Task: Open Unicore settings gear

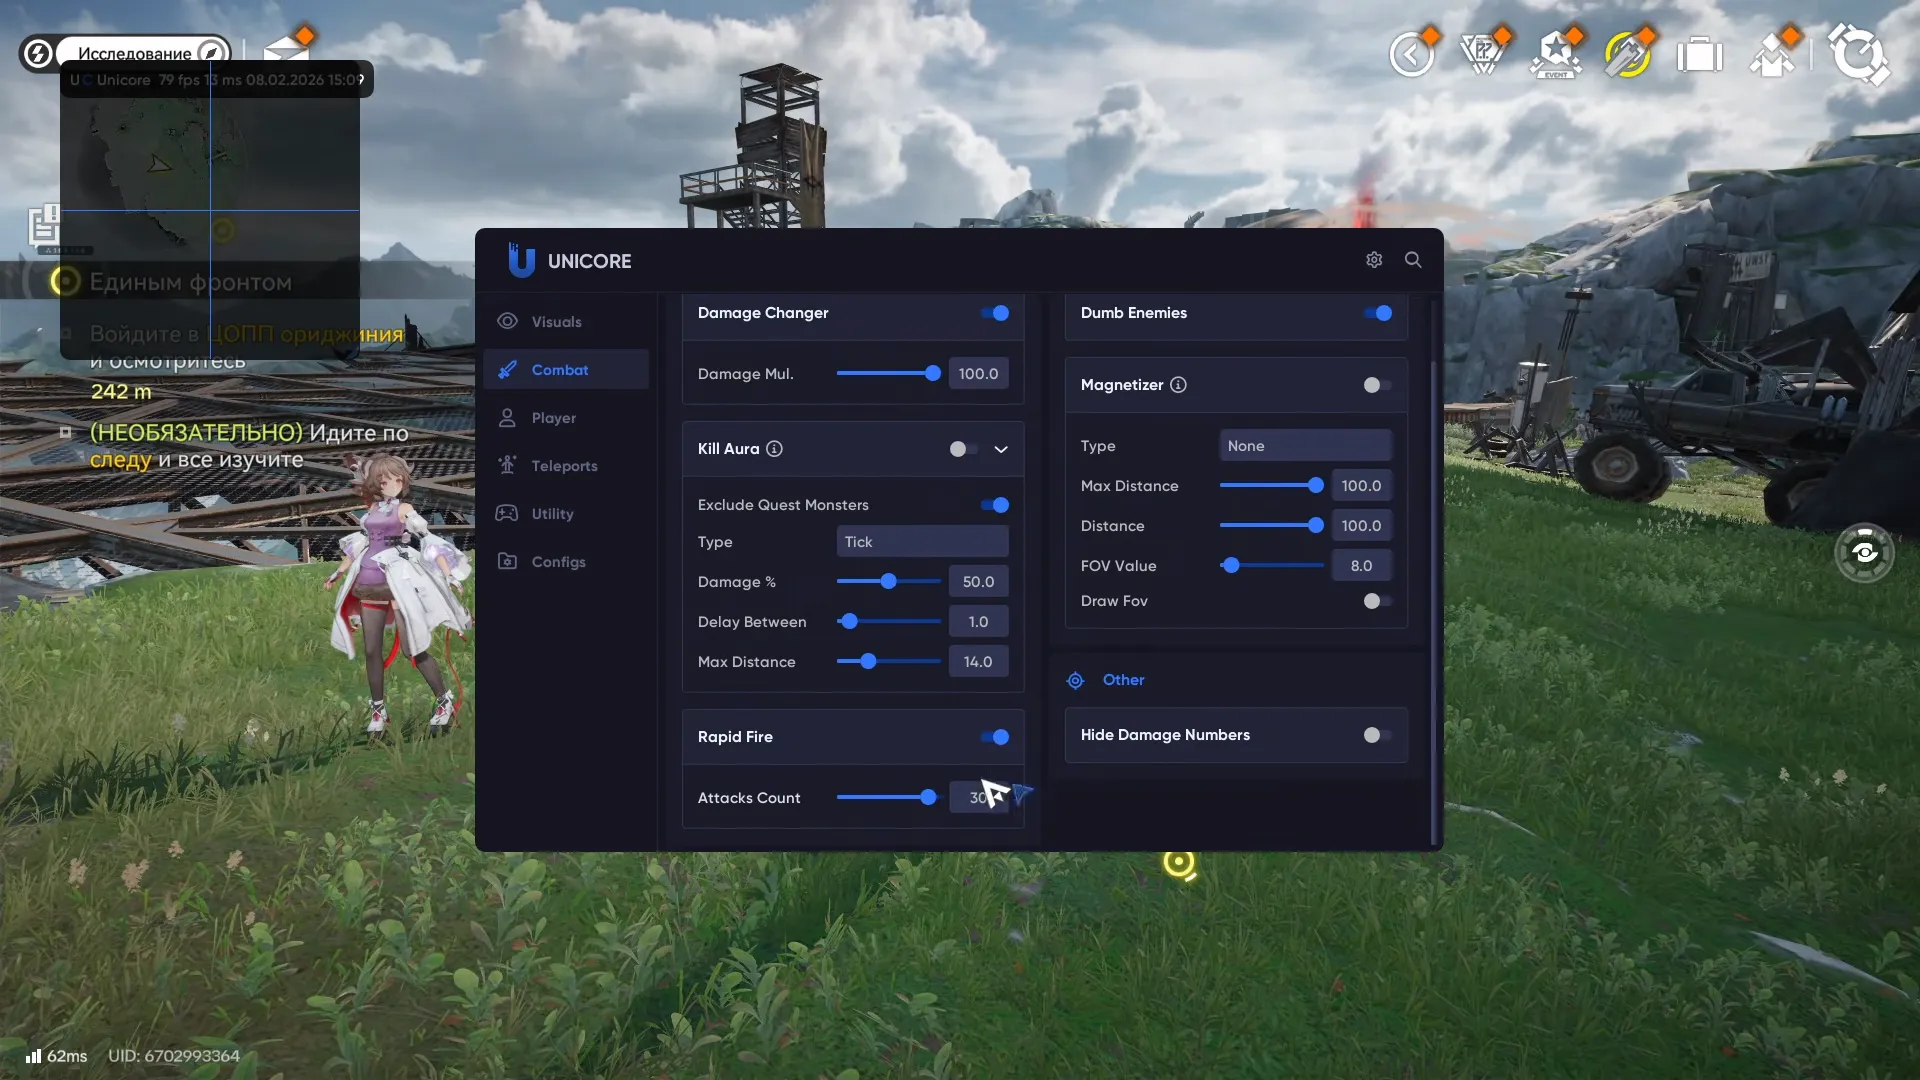Action: pyautogui.click(x=1374, y=259)
